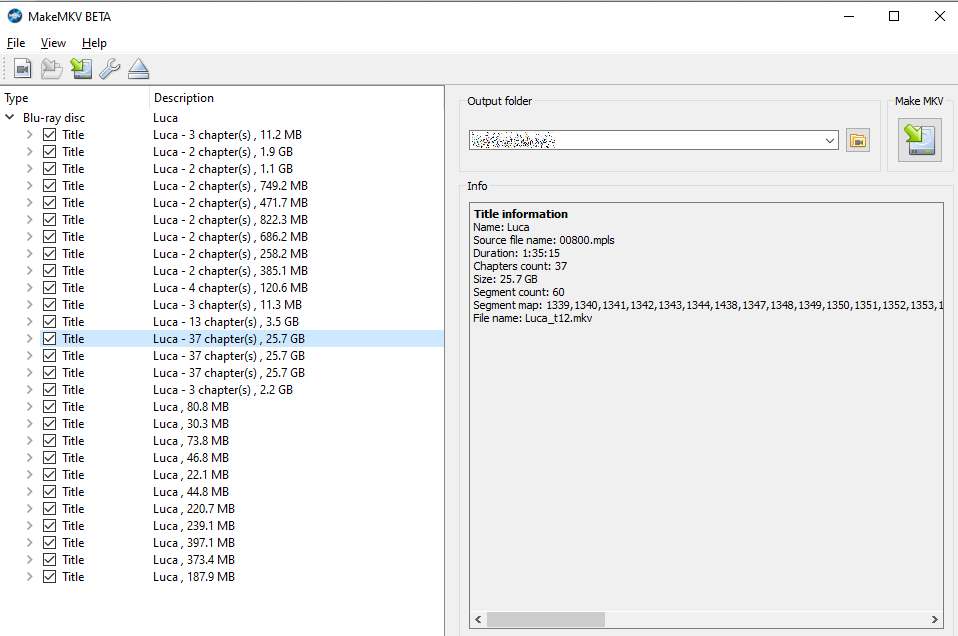Image resolution: width=958 pixels, height=636 pixels.
Task: Show tracks for the 44.8 MB title
Action: (29, 492)
